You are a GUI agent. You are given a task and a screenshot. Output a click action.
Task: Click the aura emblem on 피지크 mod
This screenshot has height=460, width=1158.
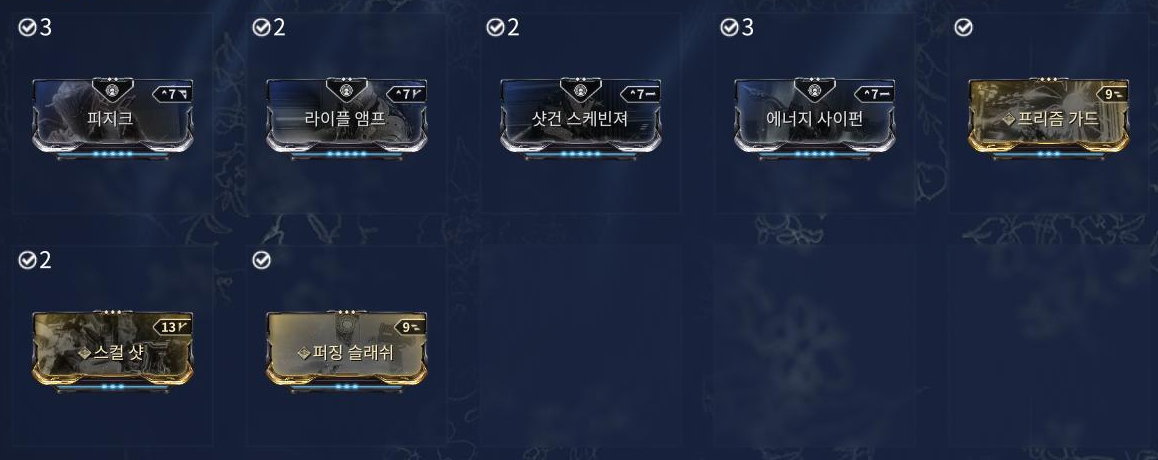click(x=113, y=91)
